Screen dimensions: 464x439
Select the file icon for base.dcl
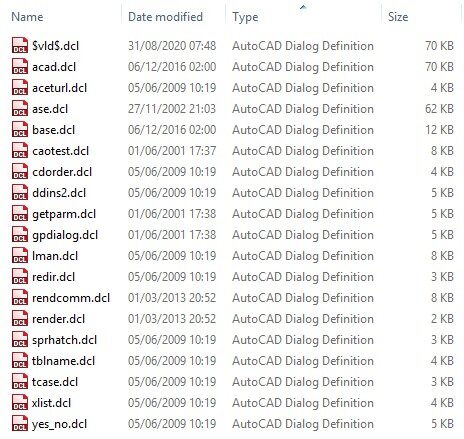[x=20, y=129]
